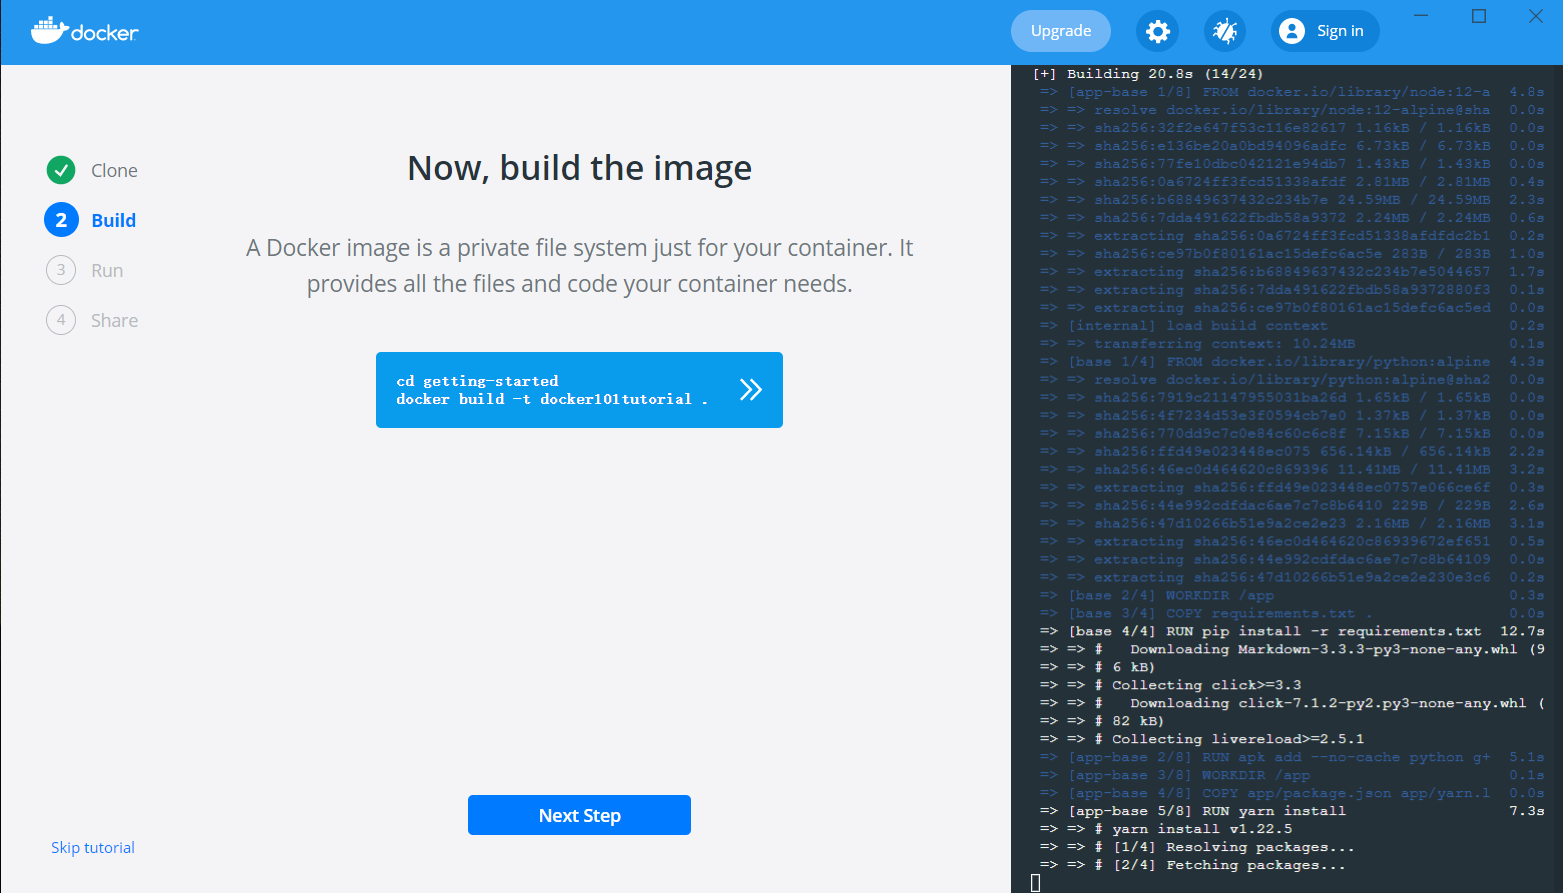Click the Docker whale logo
Image resolution: width=1563 pixels, height=893 pixels.
coord(85,31)
